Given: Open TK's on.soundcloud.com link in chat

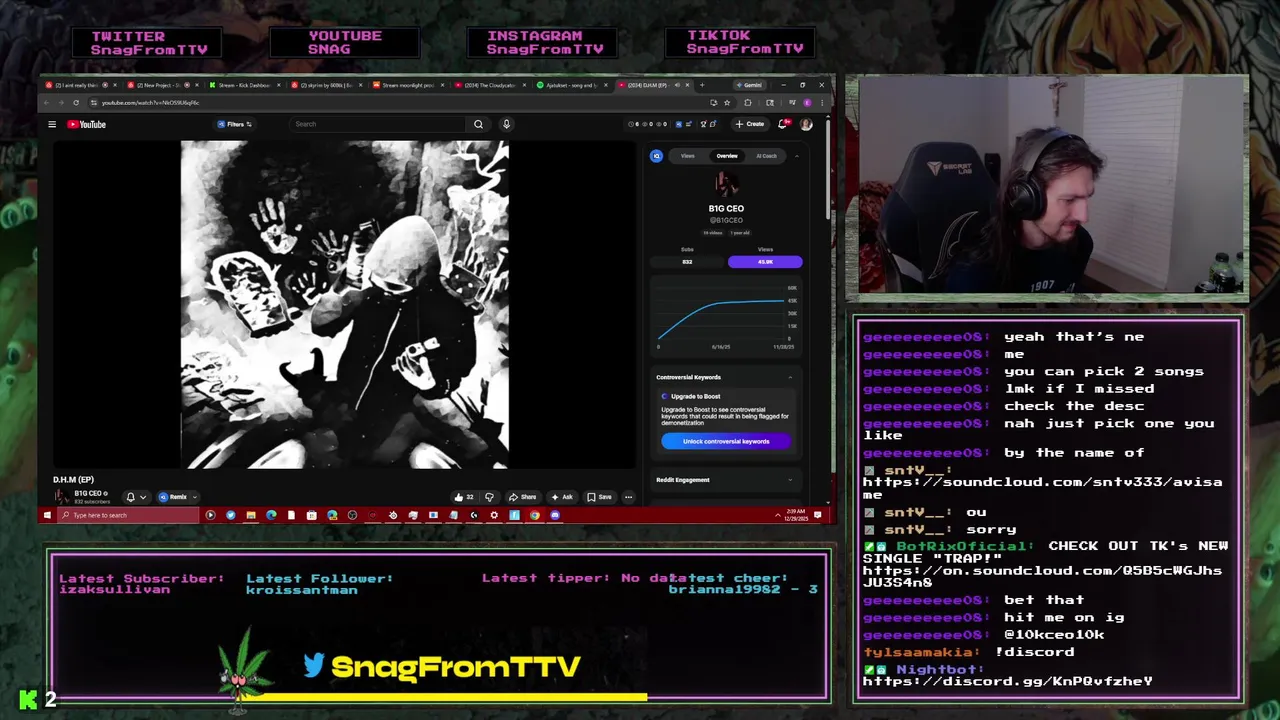Looking at the screenshot, I should 1042,576.
